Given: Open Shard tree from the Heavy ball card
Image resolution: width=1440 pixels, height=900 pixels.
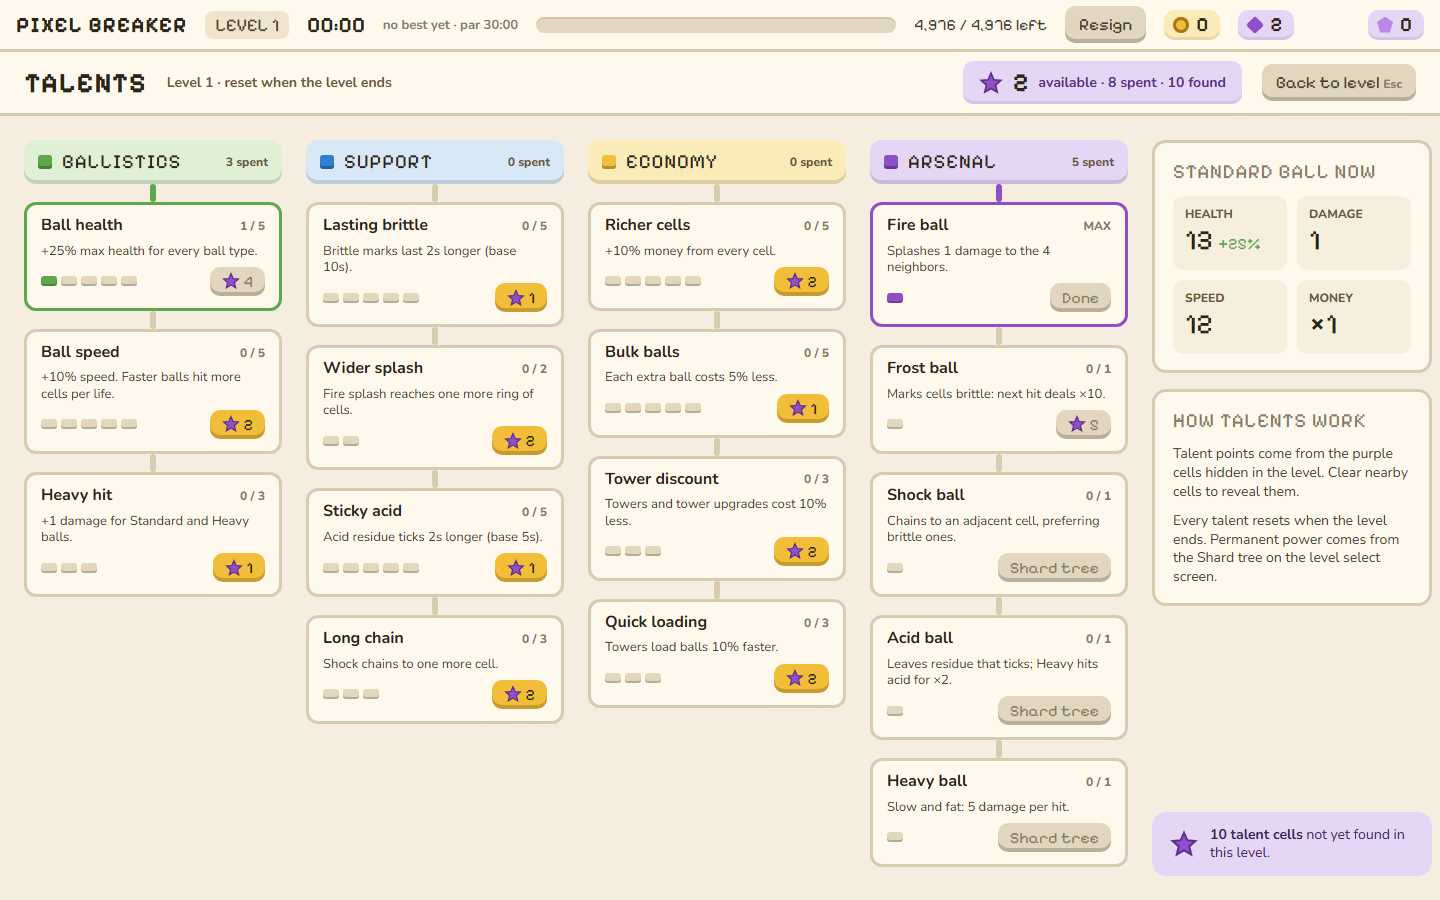Looking at the screenshot, I should 1054,838.
